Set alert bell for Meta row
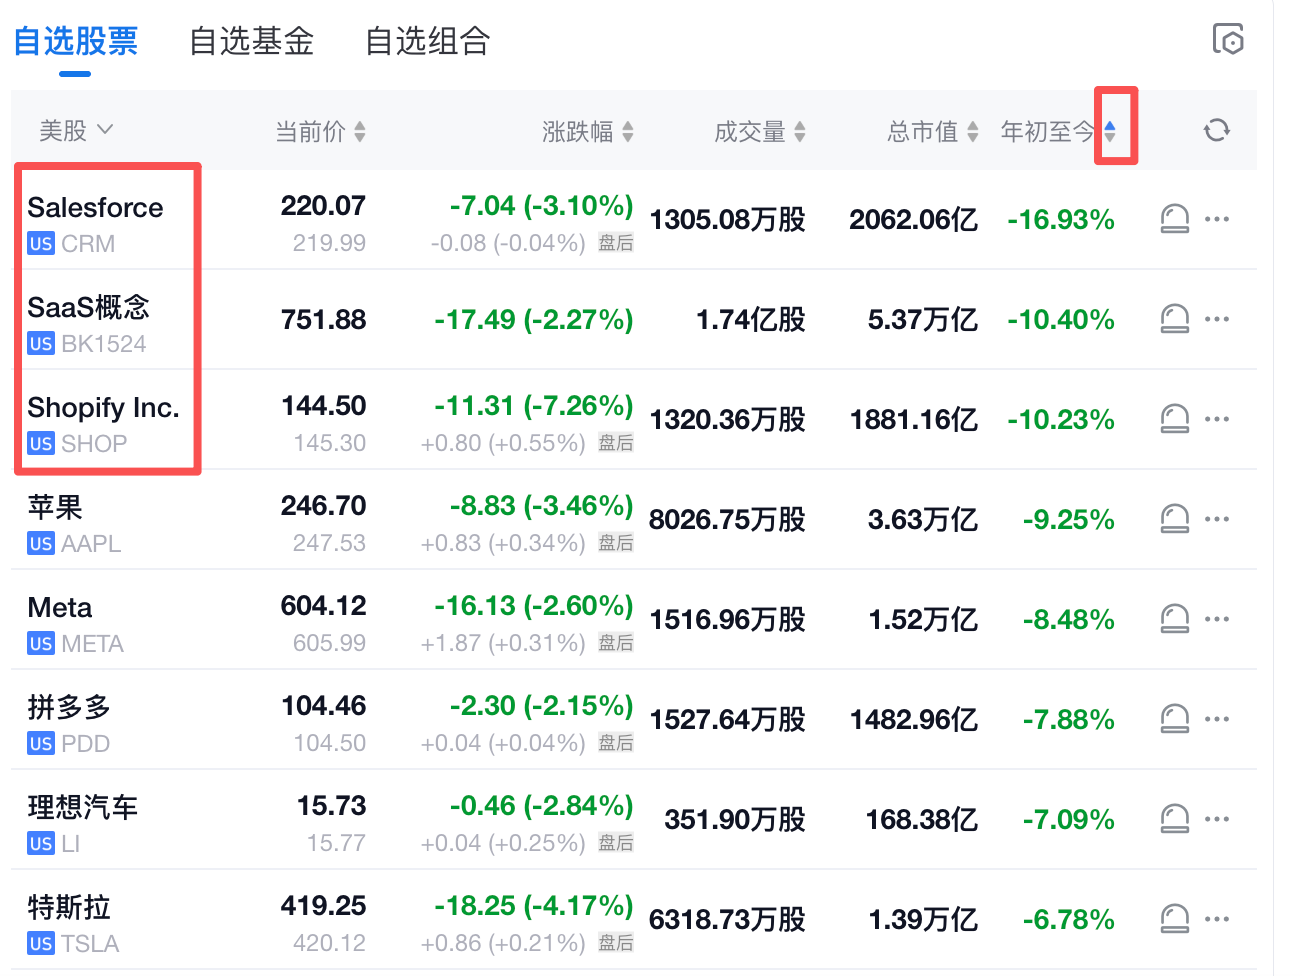This screenshot has height=976, width=1302. pos(1175,619)
